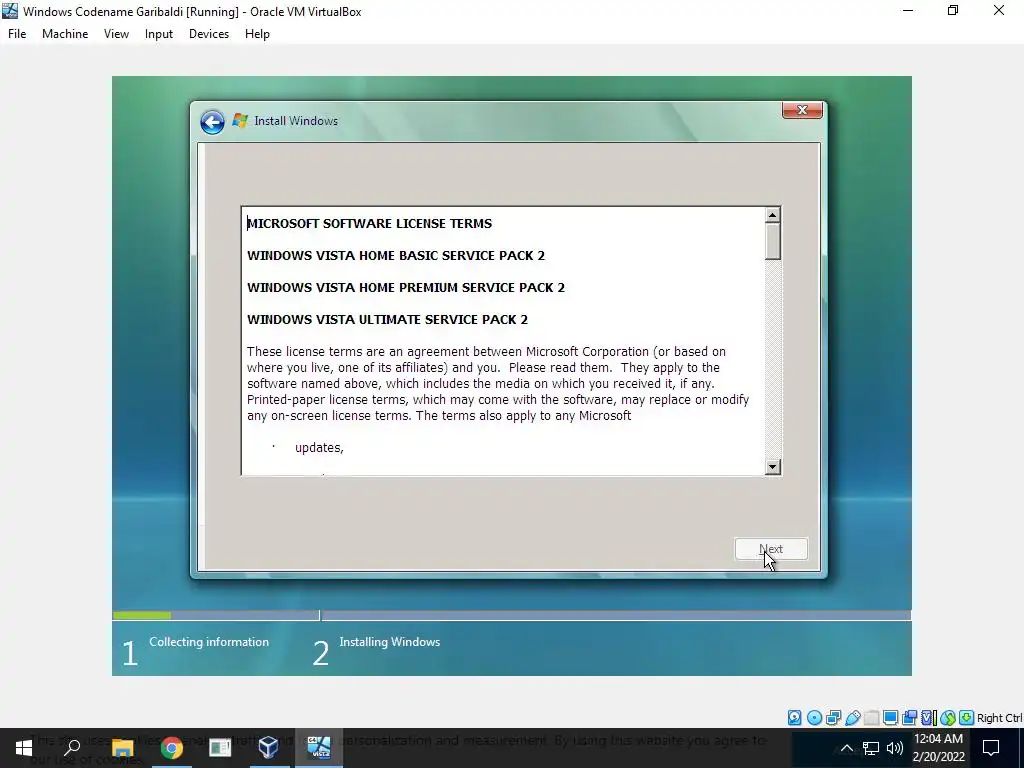Image resolution: width=1024 pixels, height=768 pixels.
Task: Click the hard disk activity icon in VirtualBox status bar
Action: 794,718
